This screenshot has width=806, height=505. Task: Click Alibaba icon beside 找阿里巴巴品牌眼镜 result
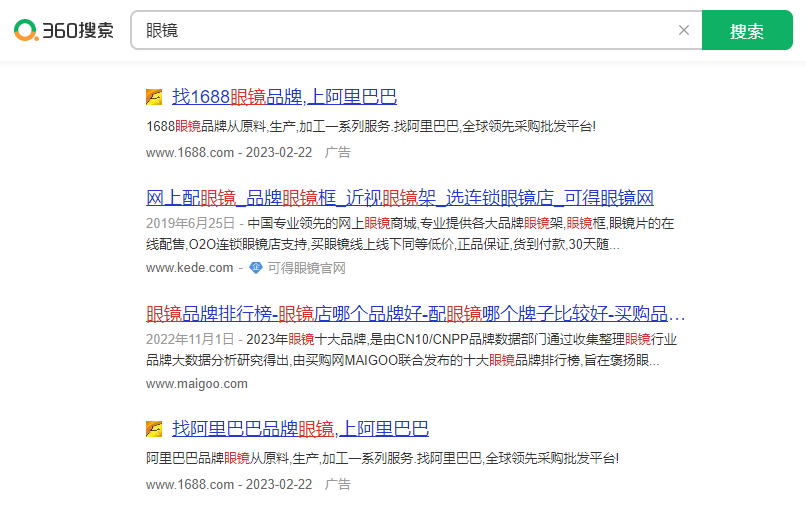(154, 428)
